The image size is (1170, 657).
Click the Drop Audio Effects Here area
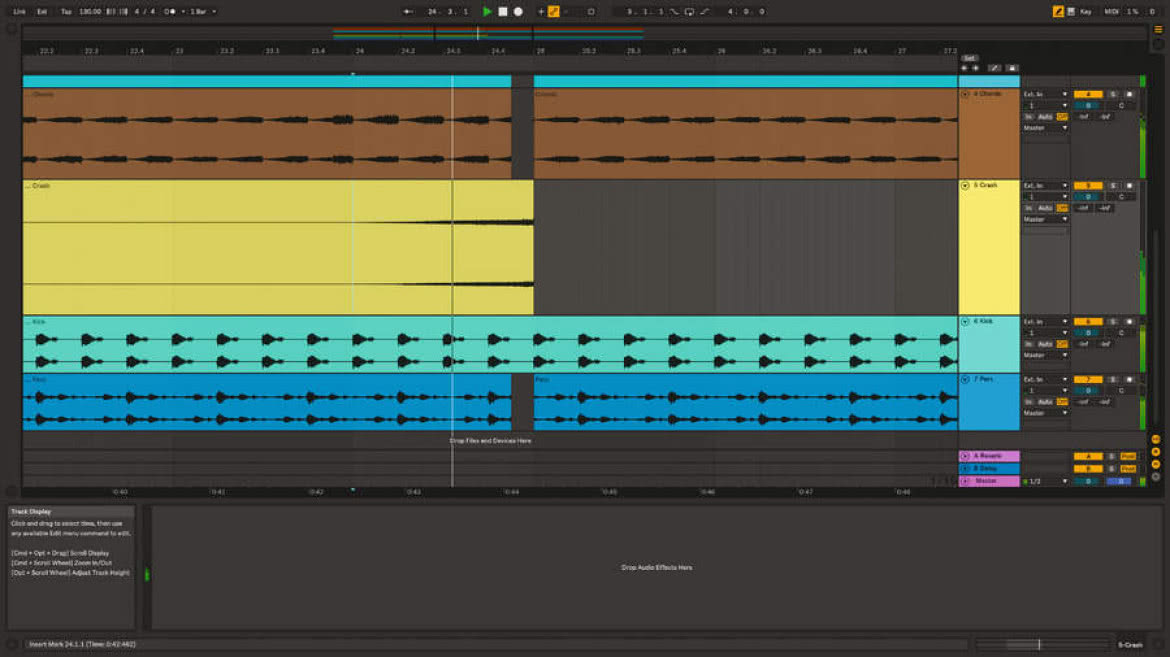pos(657,567)
